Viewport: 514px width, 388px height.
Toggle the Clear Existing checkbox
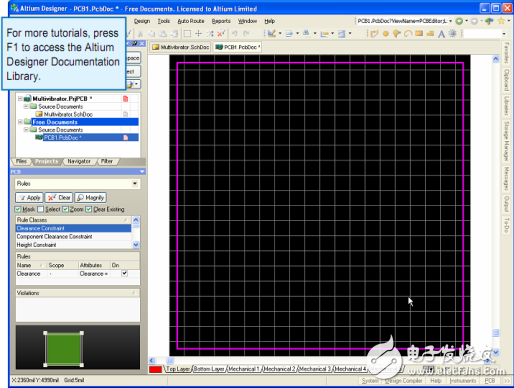[89, 209]
